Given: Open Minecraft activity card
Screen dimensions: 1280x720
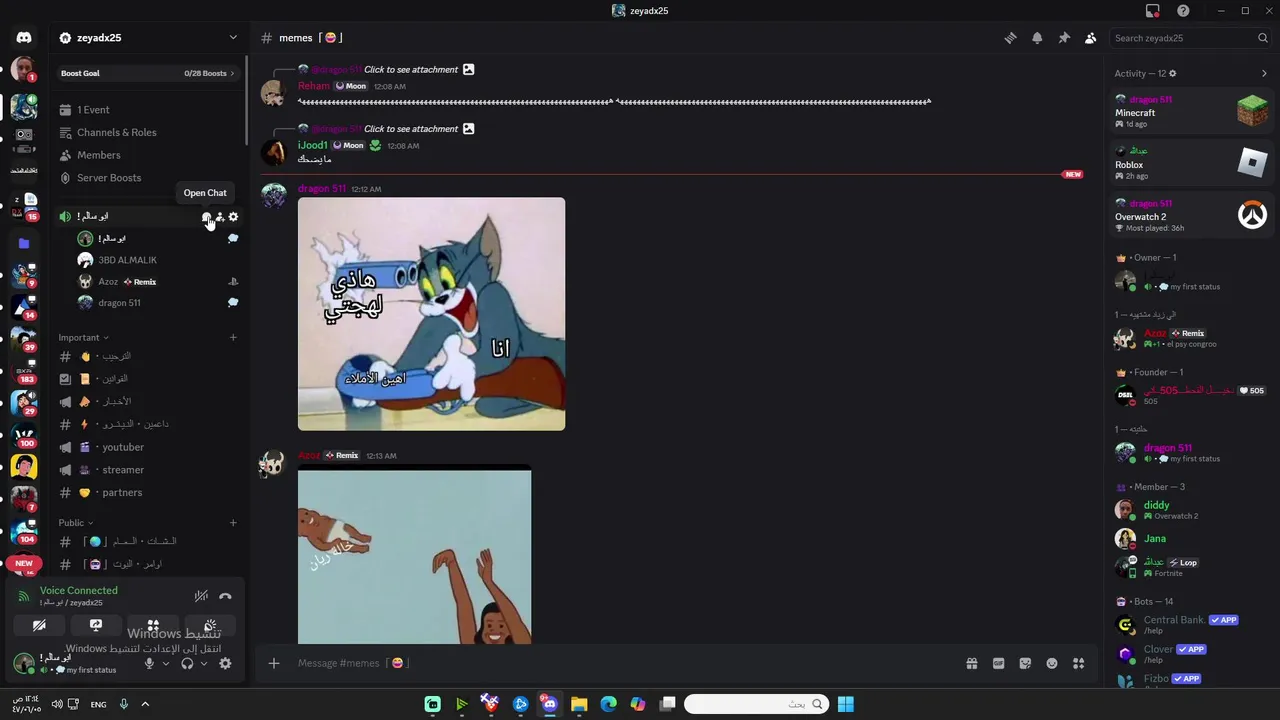Looking at the screenshot, I should coord(1191,111).
